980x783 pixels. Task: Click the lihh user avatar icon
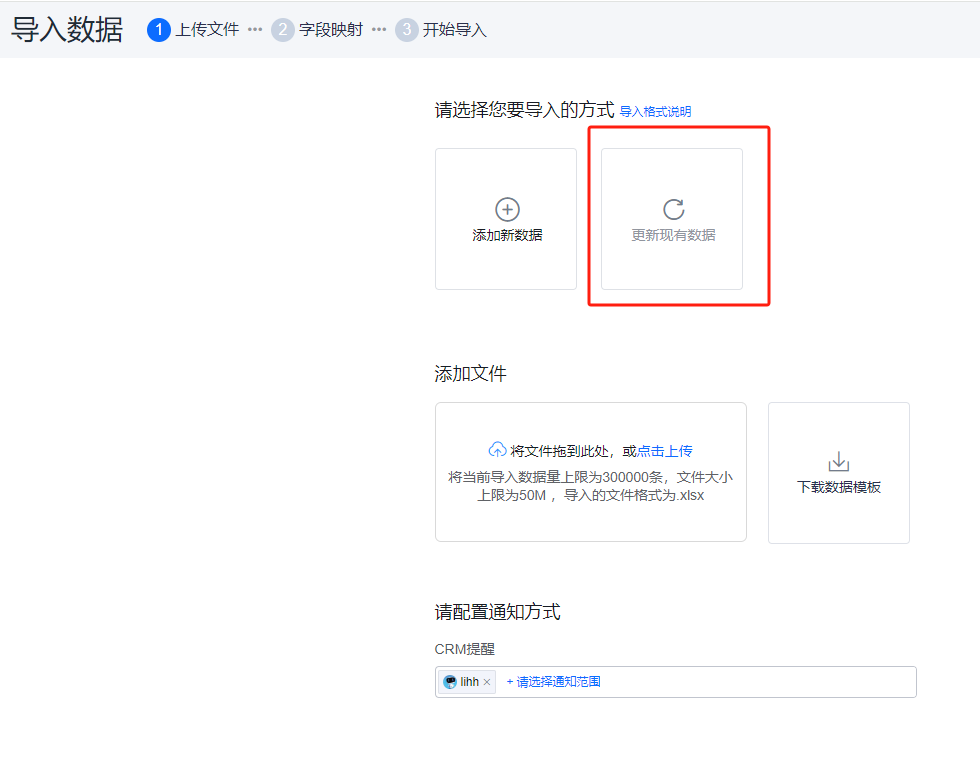click(x=449, y=682)
